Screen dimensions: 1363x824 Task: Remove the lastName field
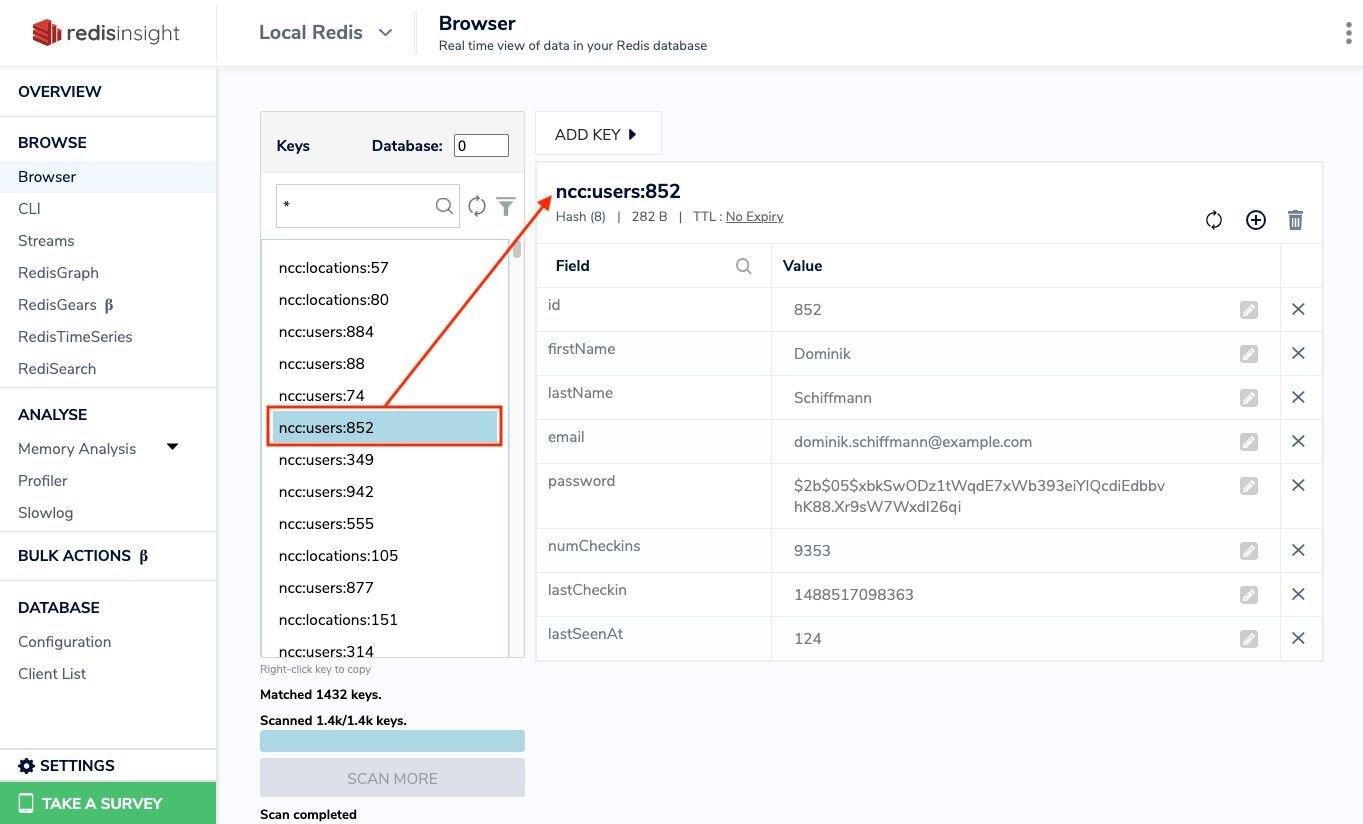click(1298, 397)
